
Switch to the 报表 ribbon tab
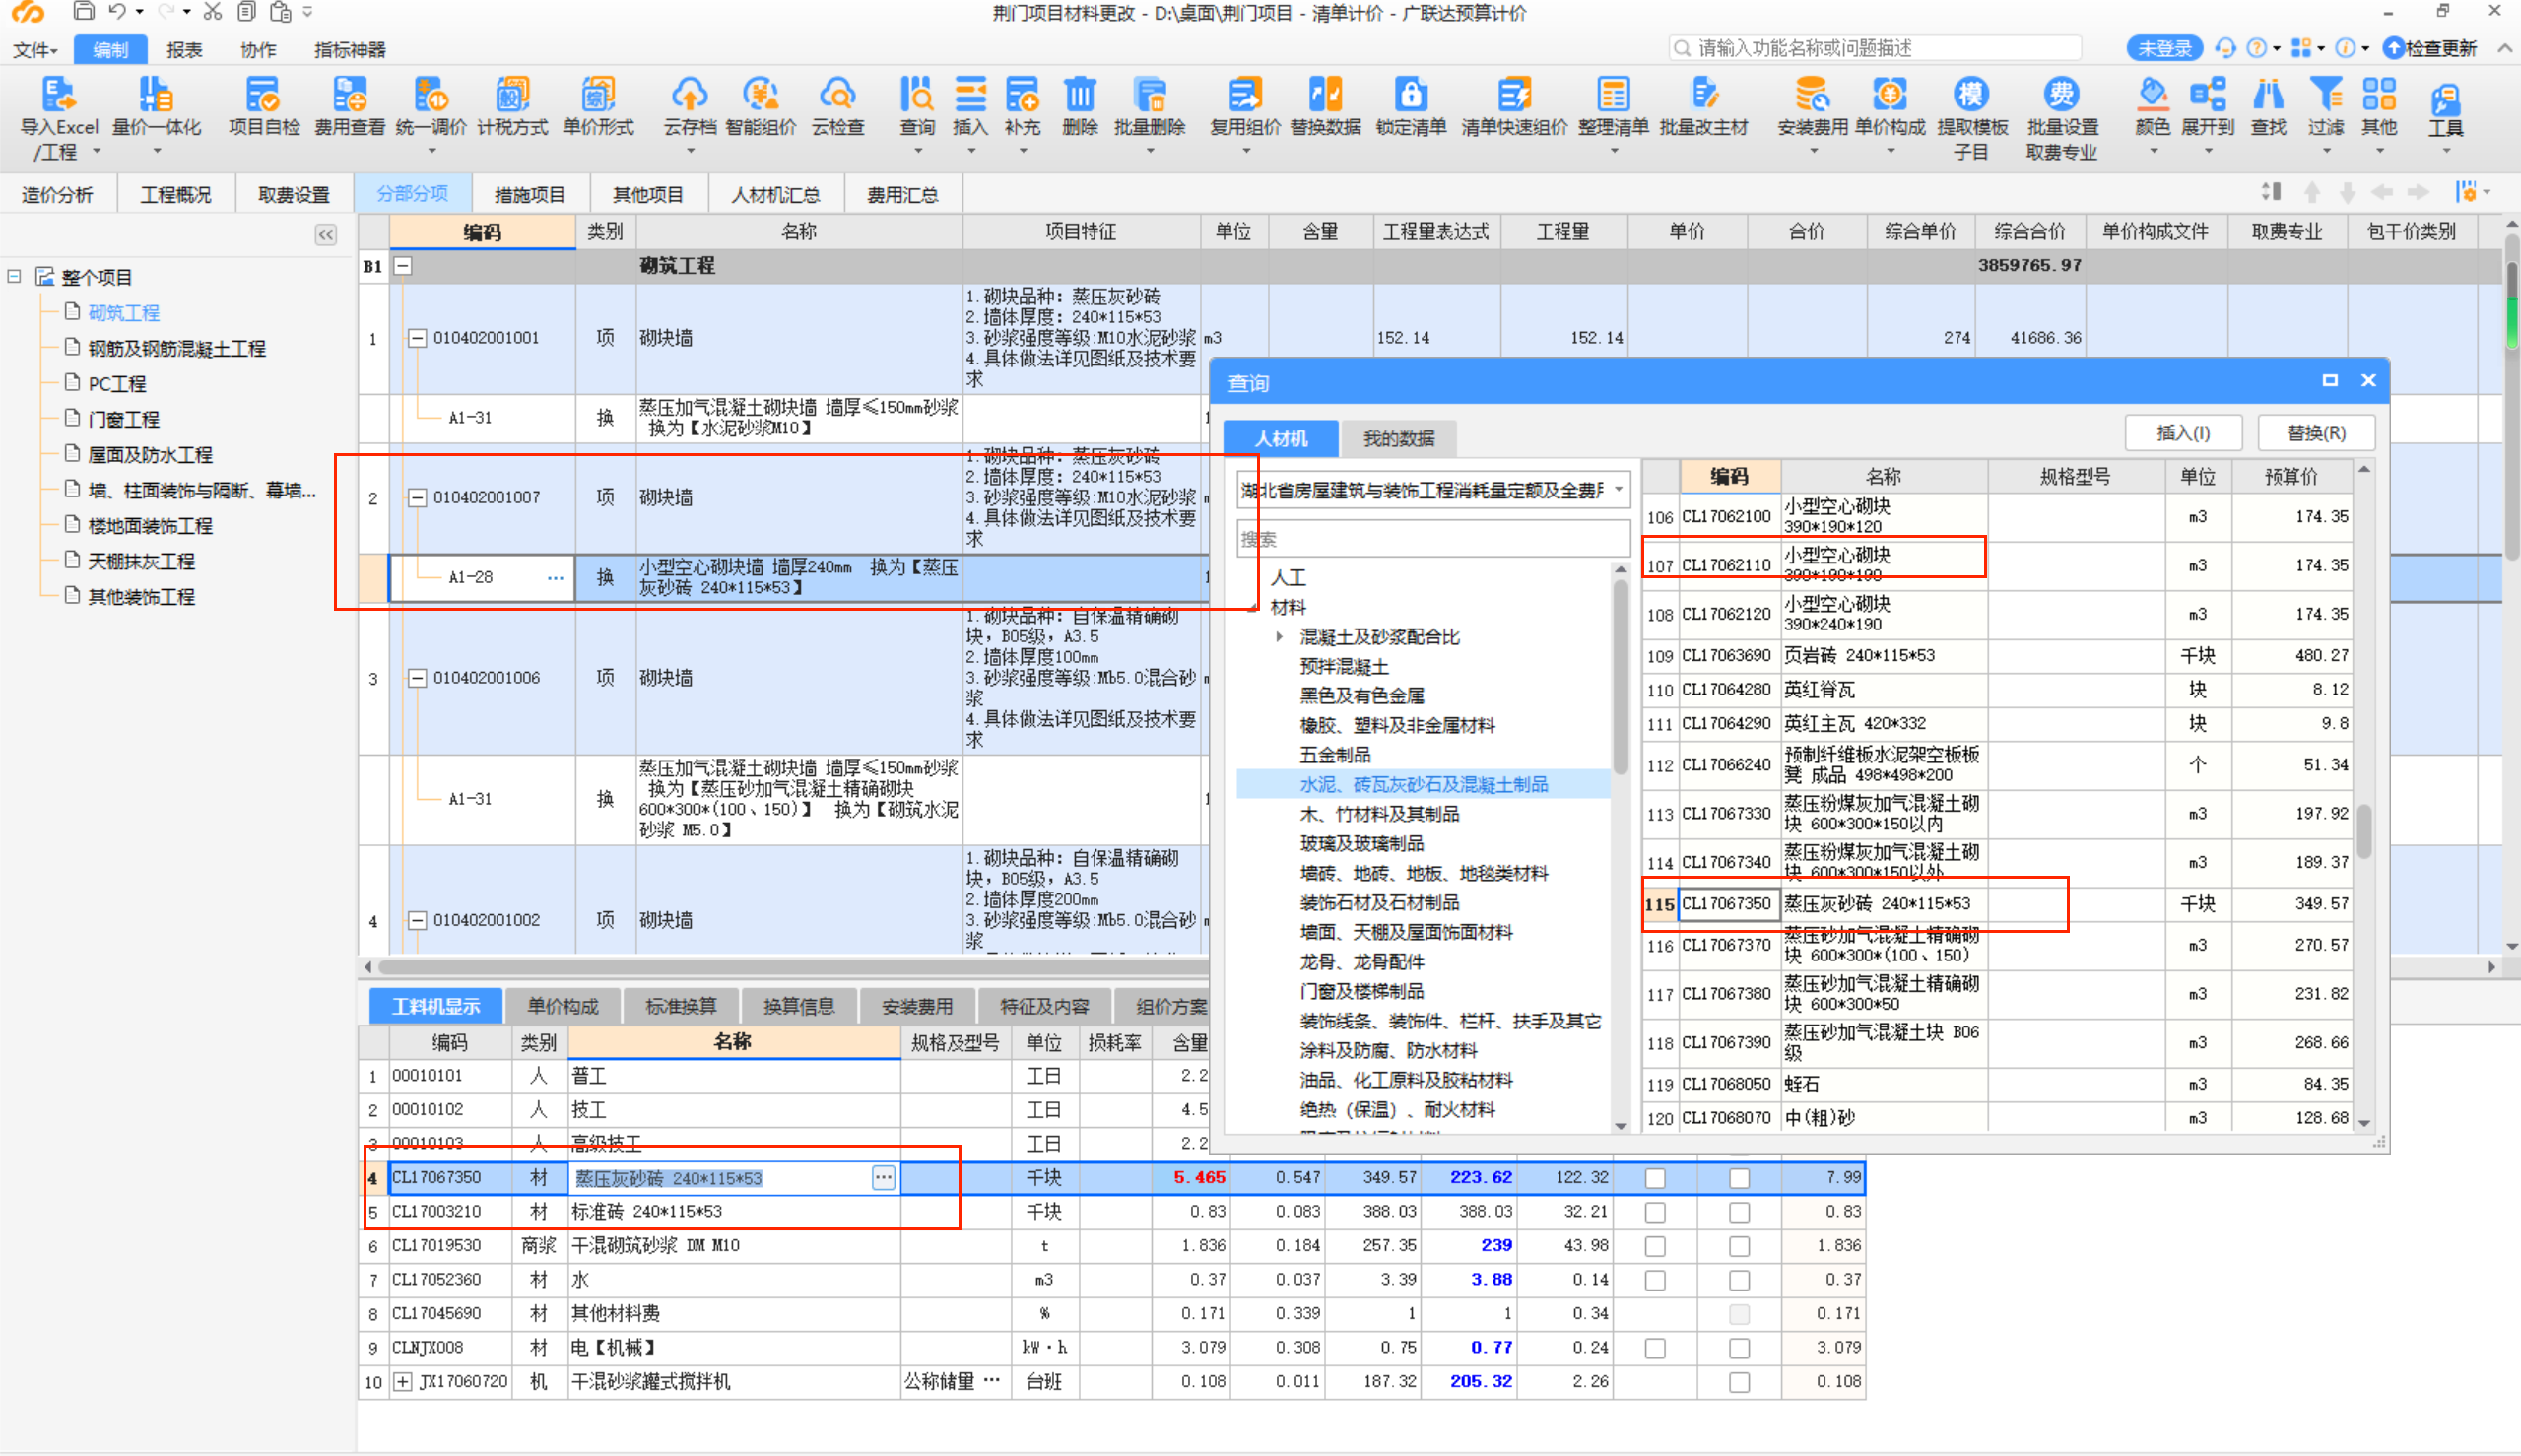coord(184,50)
